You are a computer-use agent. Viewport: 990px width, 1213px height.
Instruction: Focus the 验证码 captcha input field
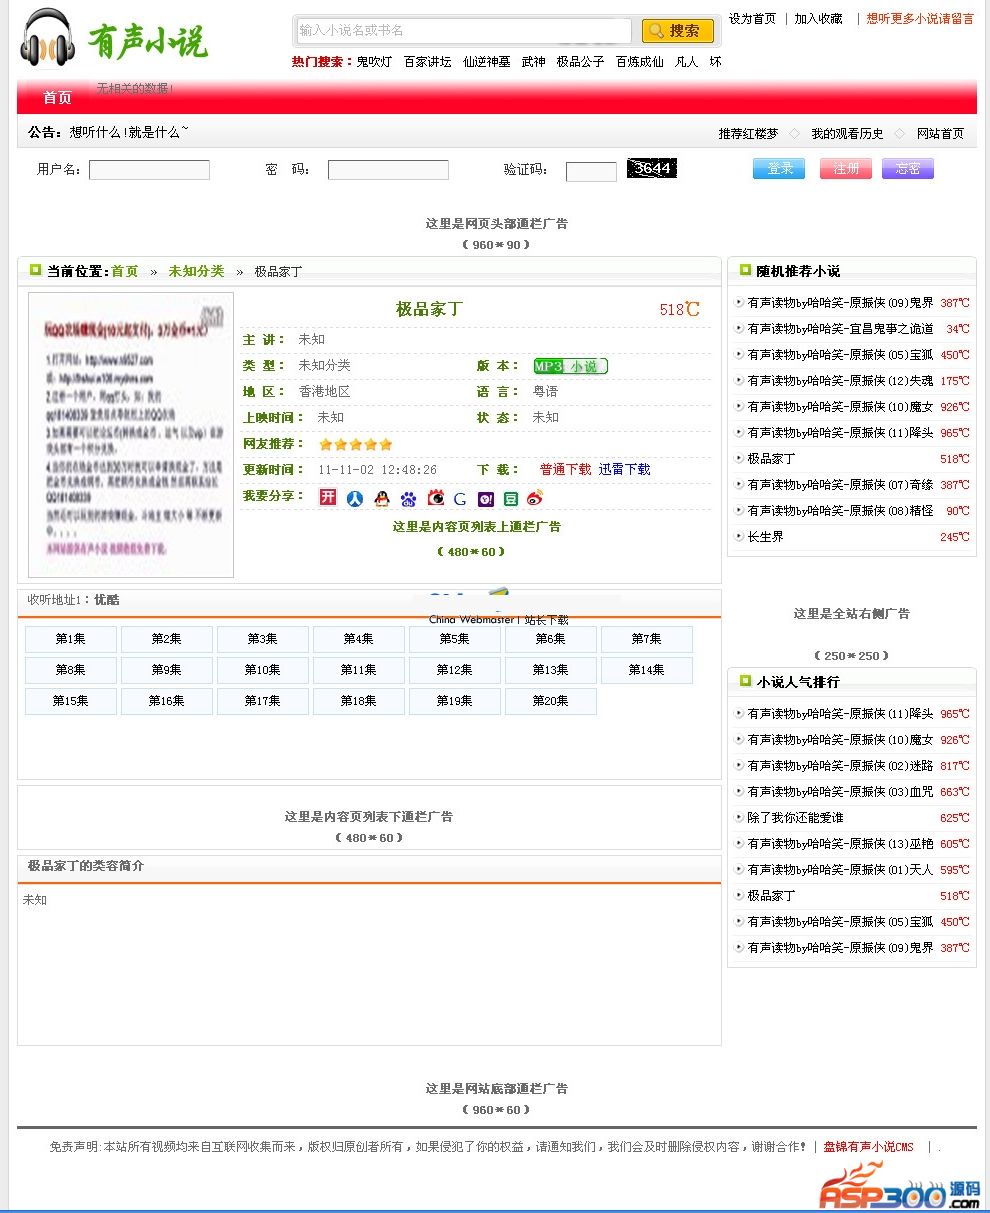pyautogui.click(x=591, y=172)
